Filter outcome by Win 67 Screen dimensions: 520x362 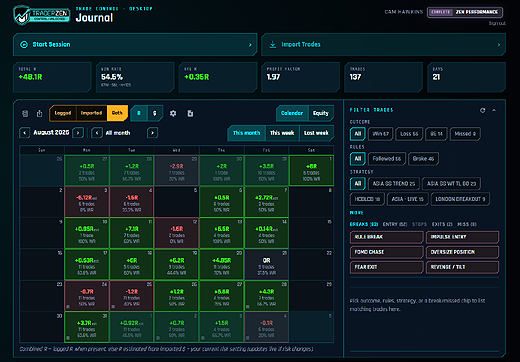(380, 134)
